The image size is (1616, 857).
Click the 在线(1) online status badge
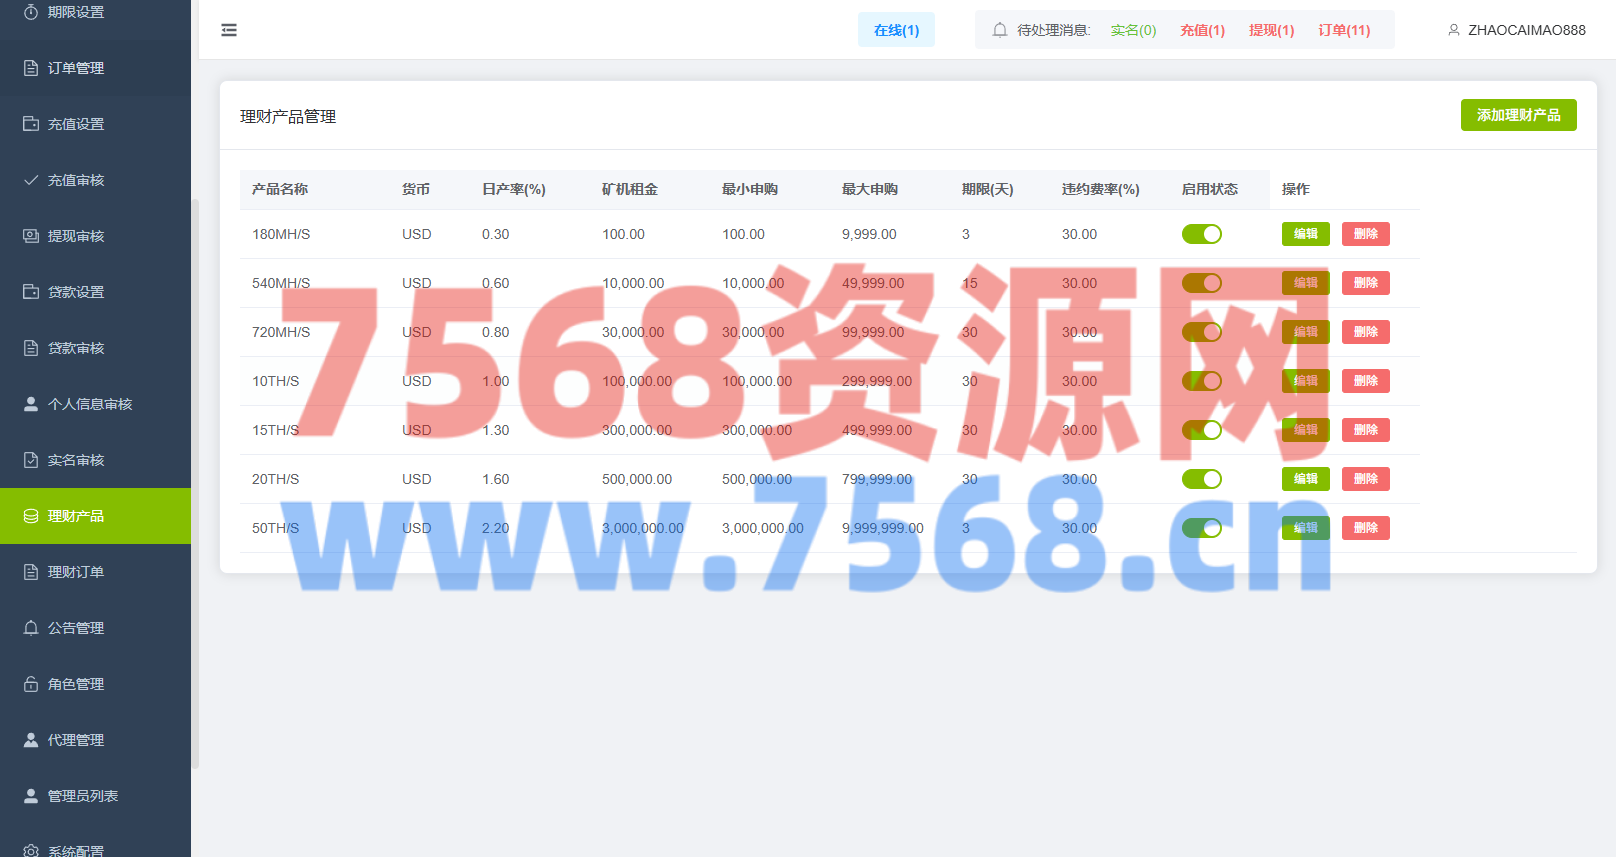(x=896, y=30)
